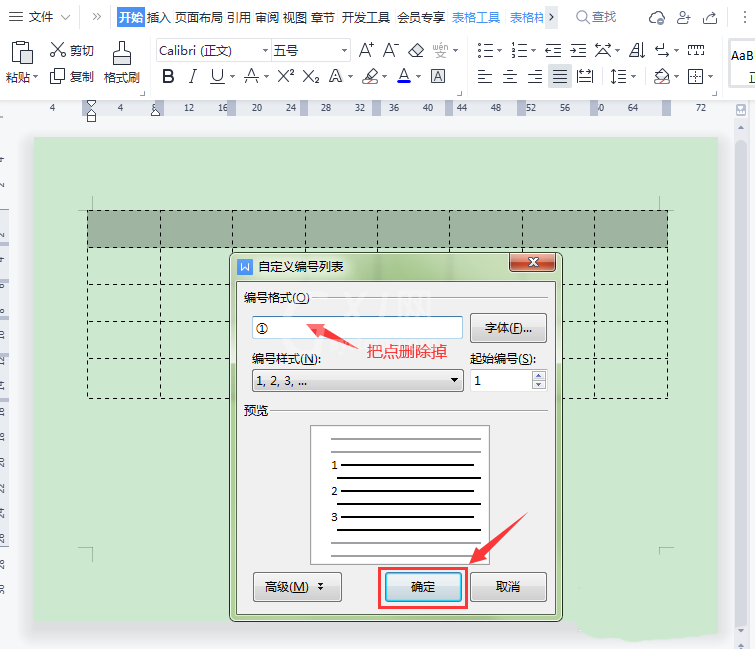
Task: Click the phonetic guide wén icon
Action: coord(440,50)
